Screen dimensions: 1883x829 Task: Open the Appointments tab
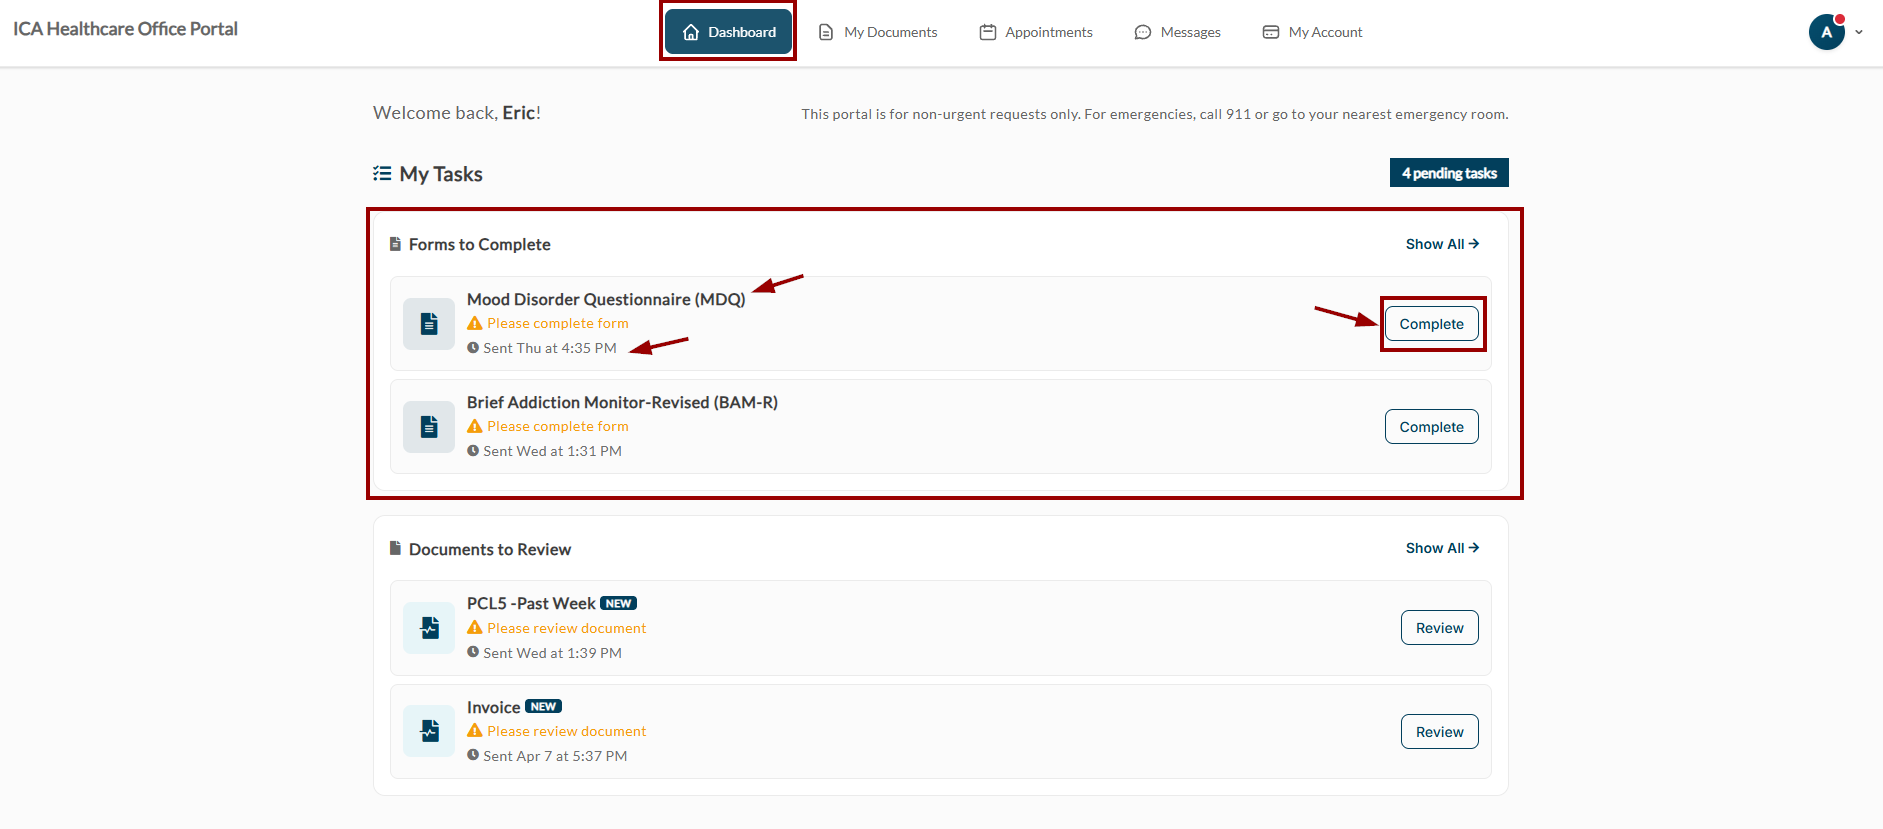click(1036, 32)
